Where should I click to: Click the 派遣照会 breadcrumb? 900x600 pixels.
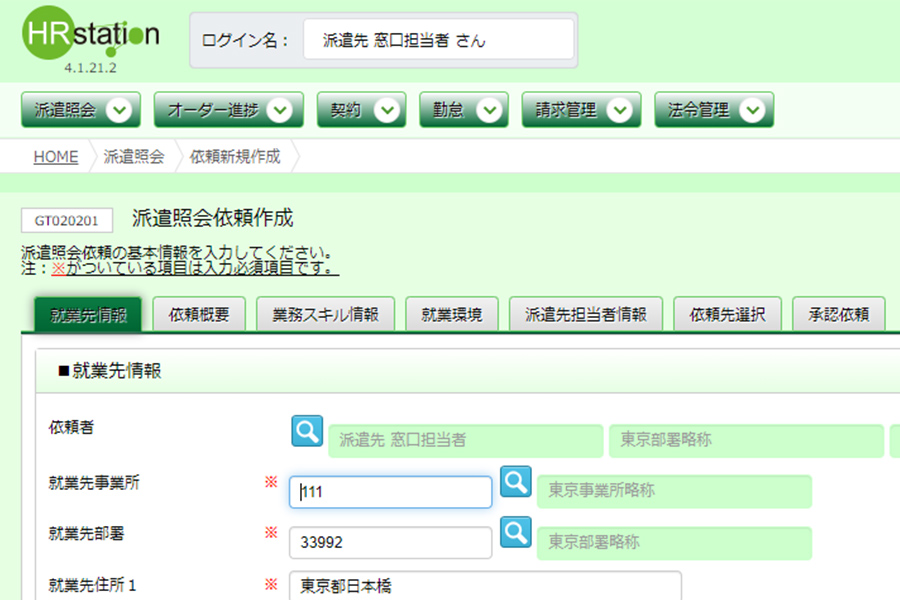pyautogui.click(x=134, y=156)
